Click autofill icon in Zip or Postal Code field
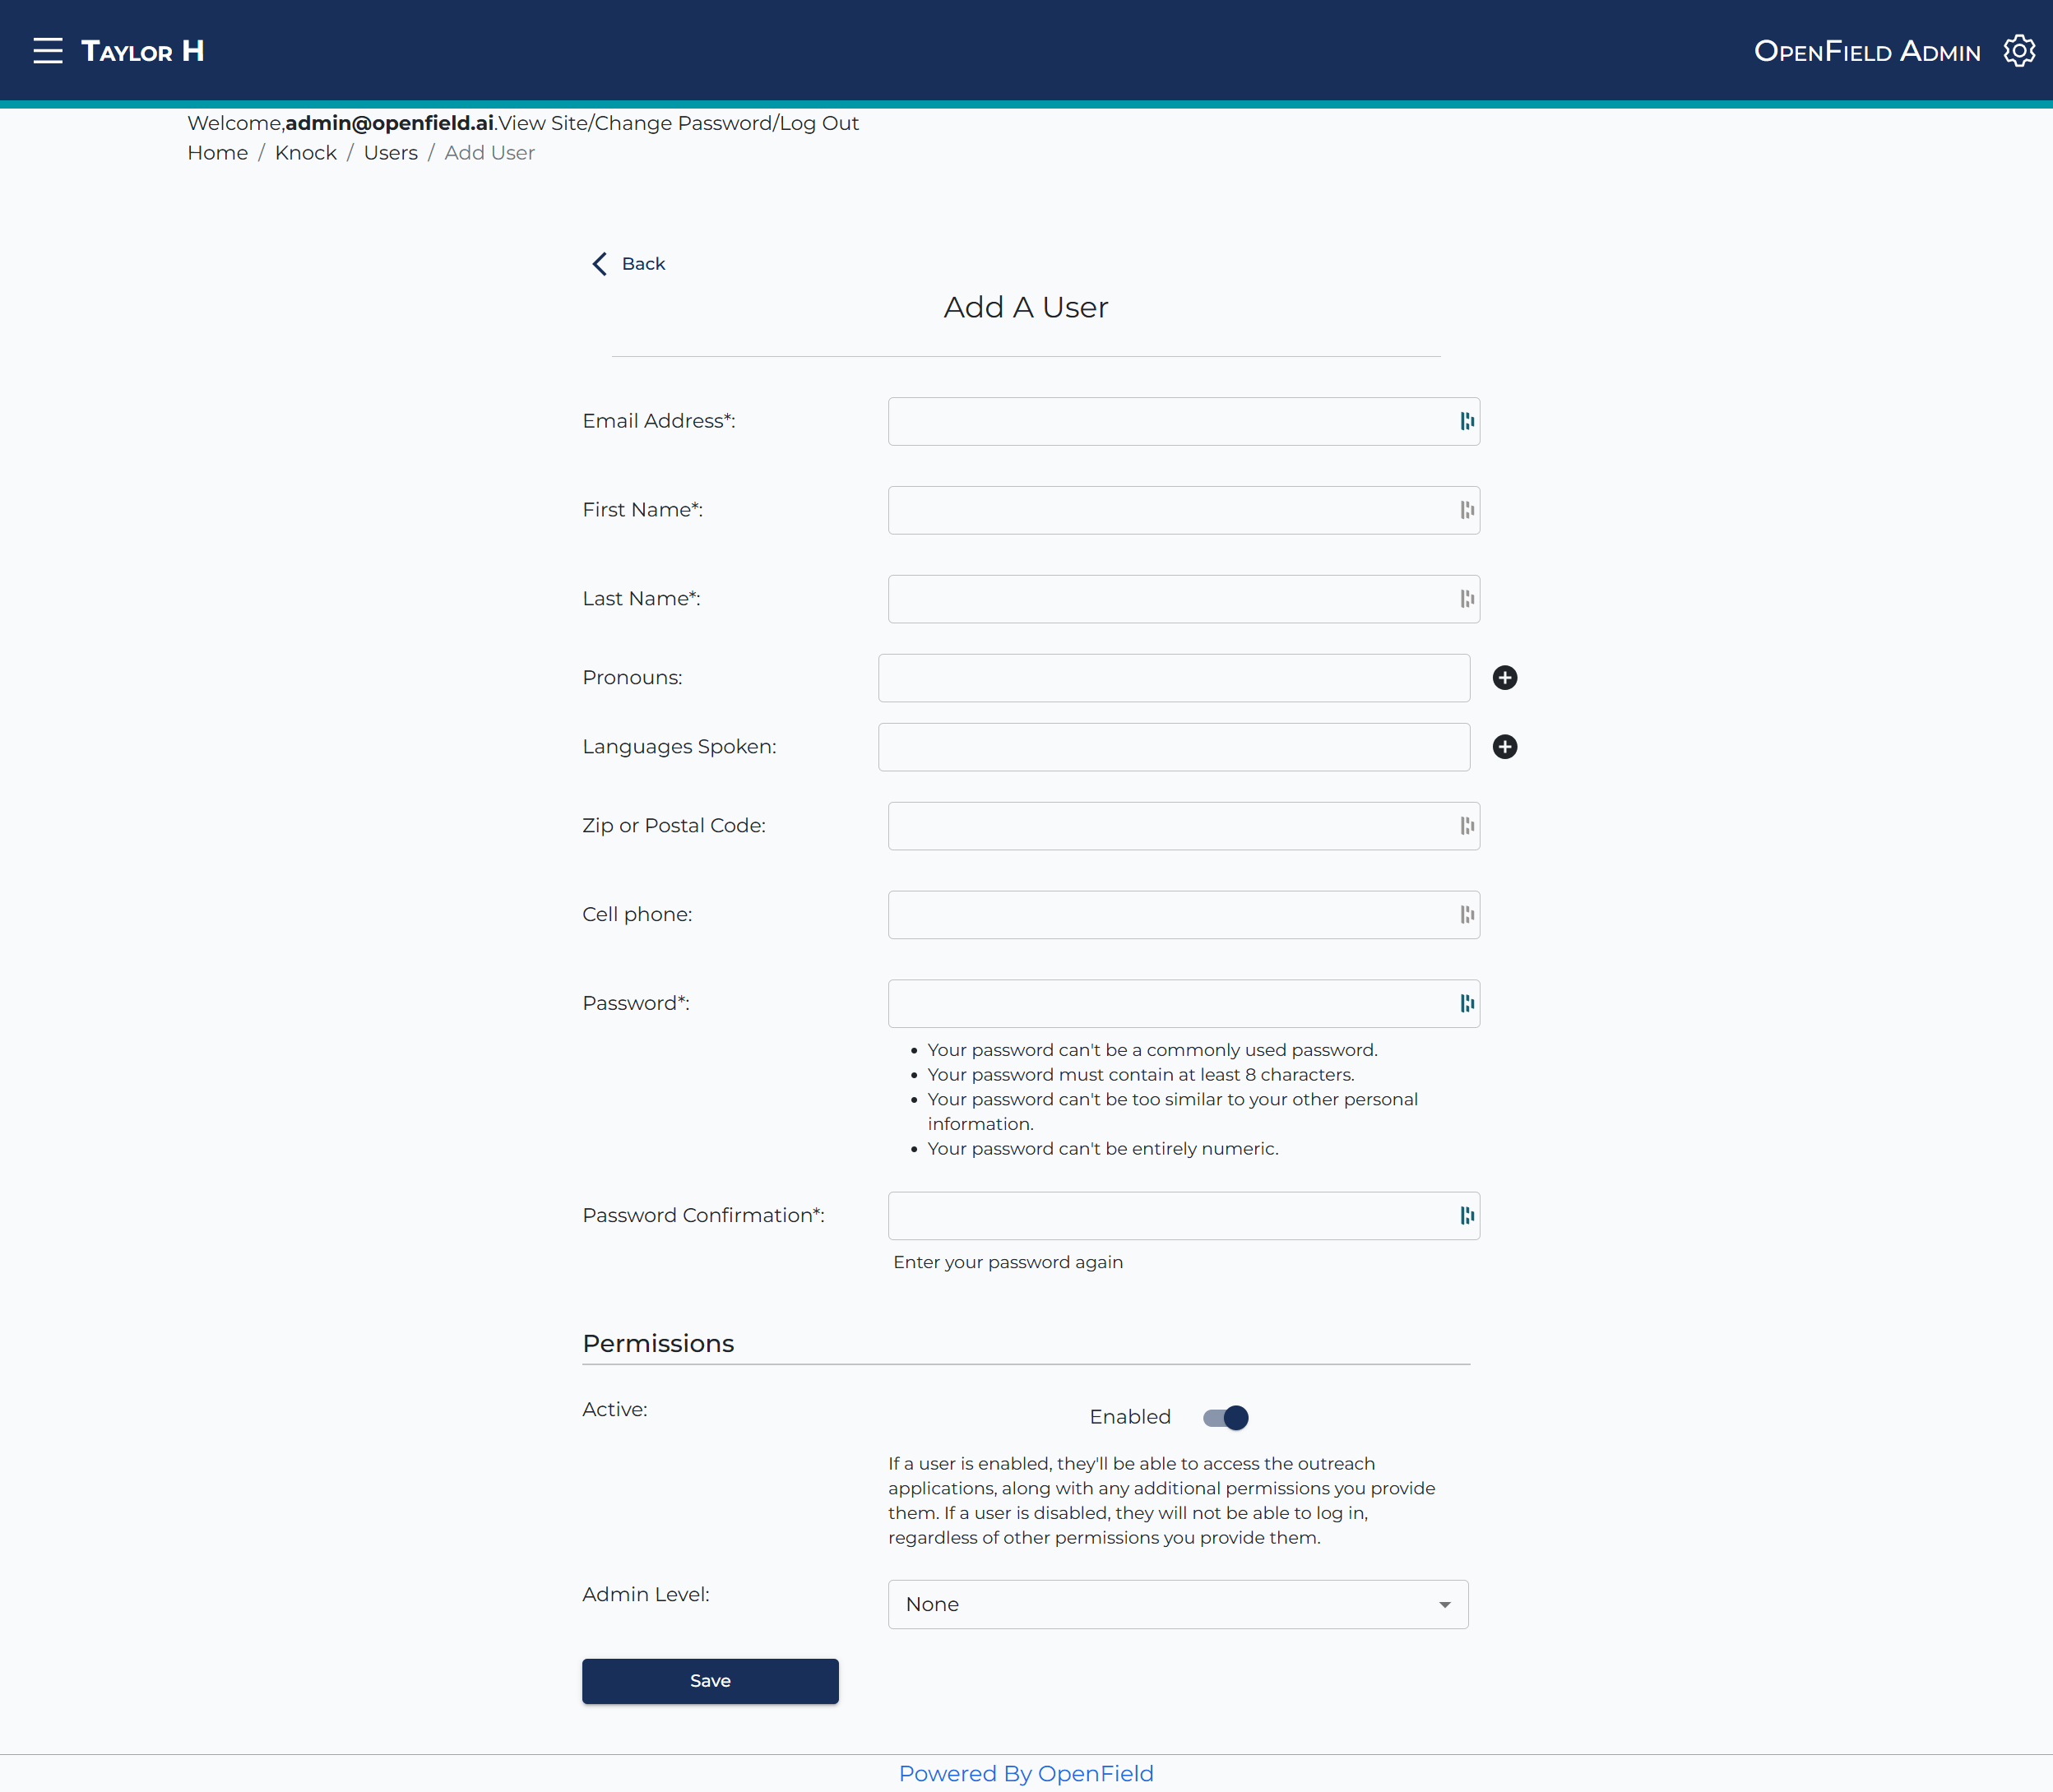The image size is (2053, 1792). tap(1466, 826)
